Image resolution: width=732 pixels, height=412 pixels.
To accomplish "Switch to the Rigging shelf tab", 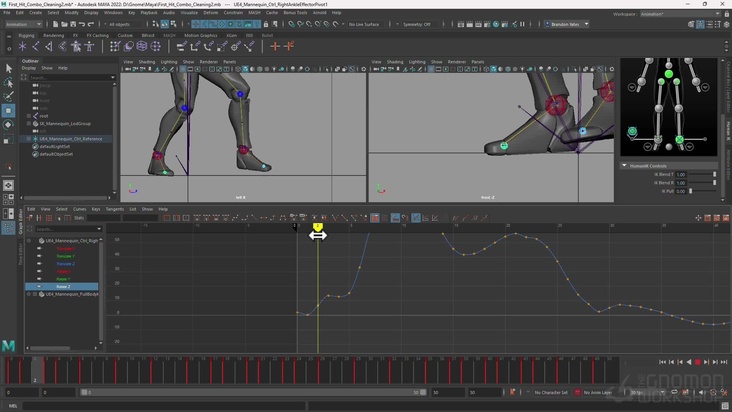I will click(x=26, y=35).
